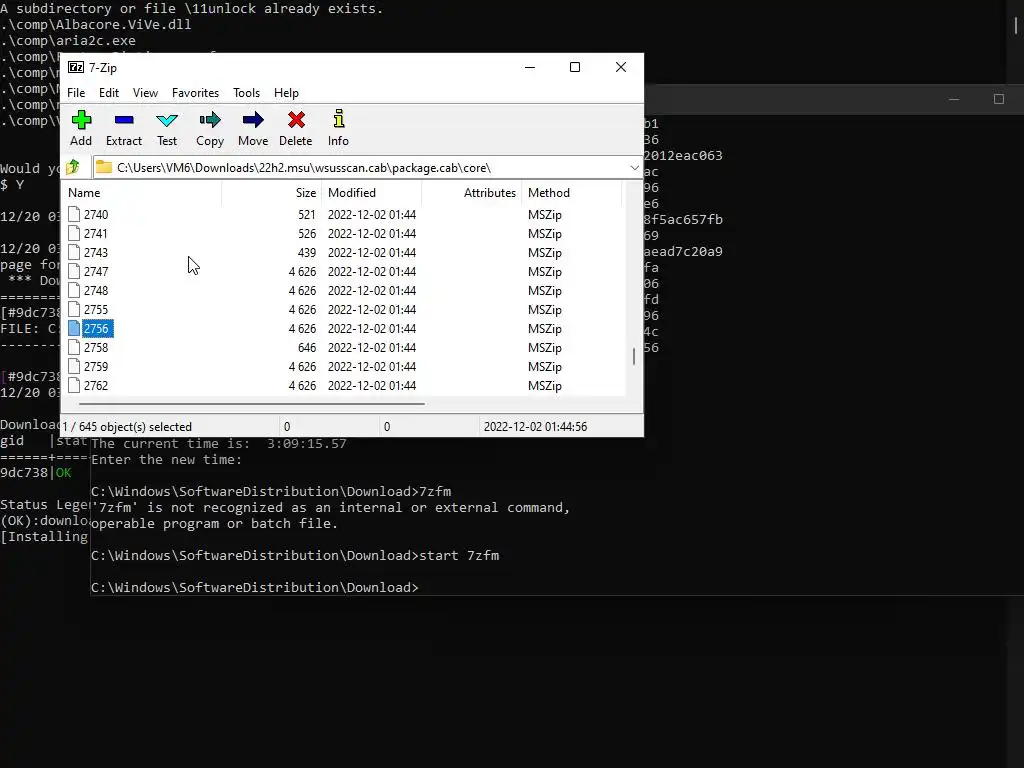
Task: Select file named 2755
Action: [x=96, y=309]
